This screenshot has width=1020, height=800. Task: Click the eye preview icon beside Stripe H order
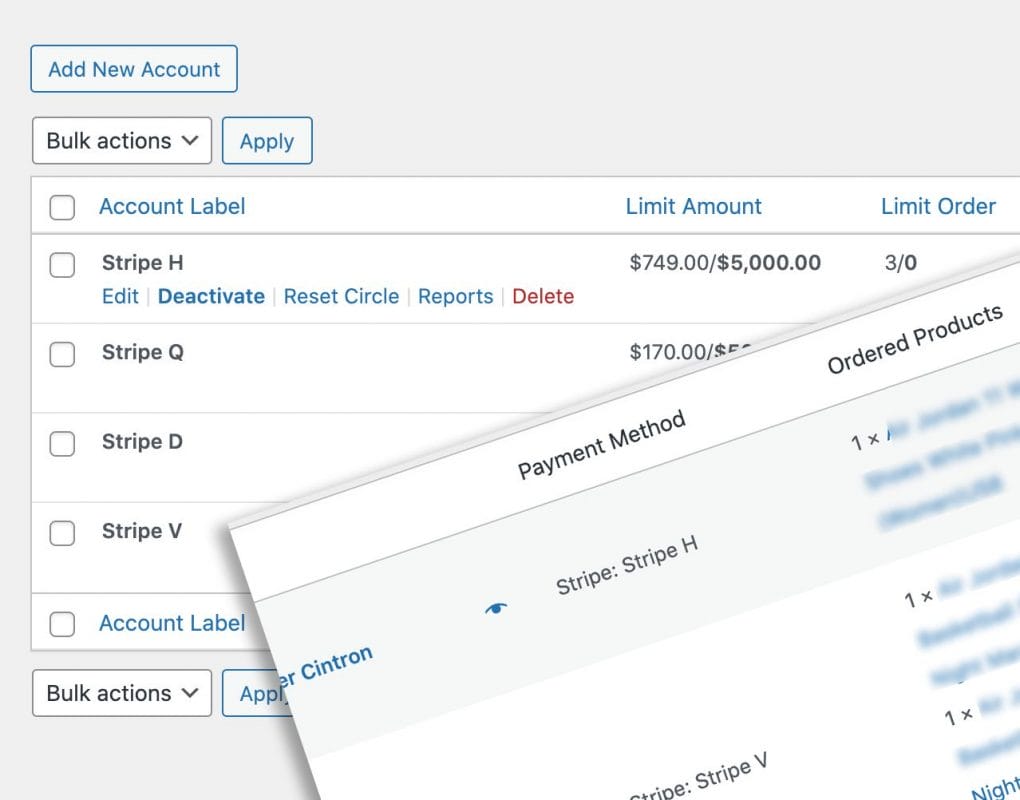[496, 609]
